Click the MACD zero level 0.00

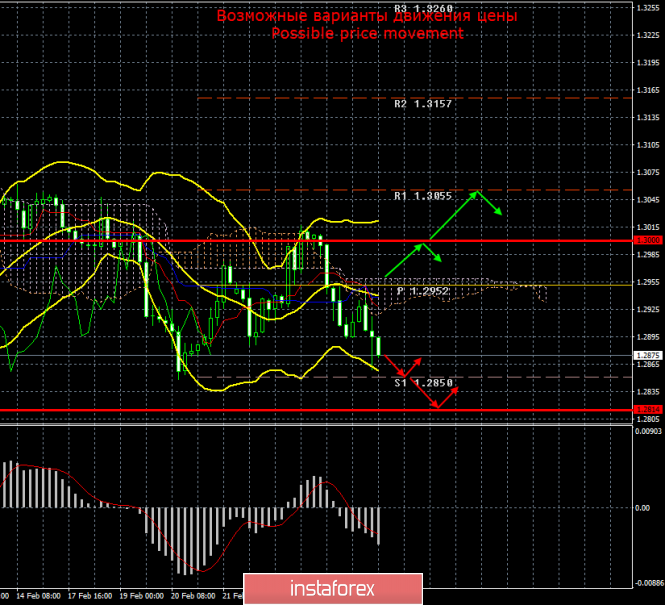pos(643,507)
